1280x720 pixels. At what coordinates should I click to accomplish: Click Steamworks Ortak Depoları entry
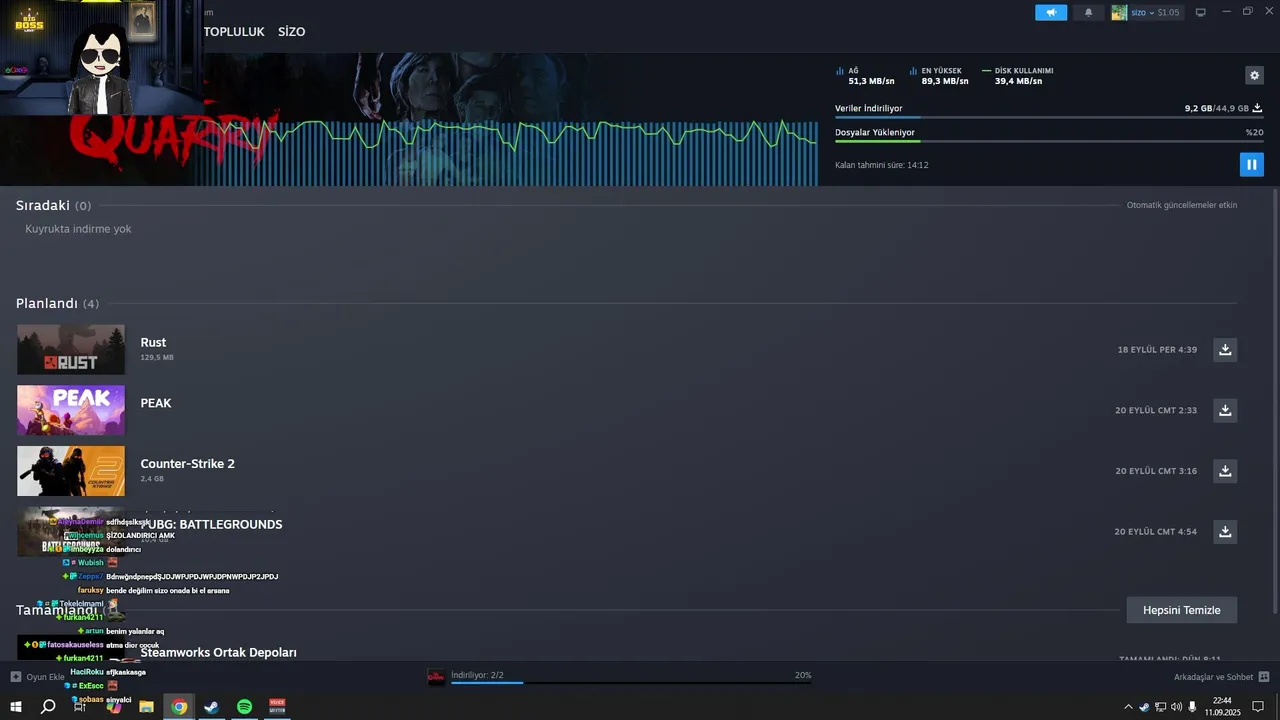pyautogui.click(x=218, y=652)
